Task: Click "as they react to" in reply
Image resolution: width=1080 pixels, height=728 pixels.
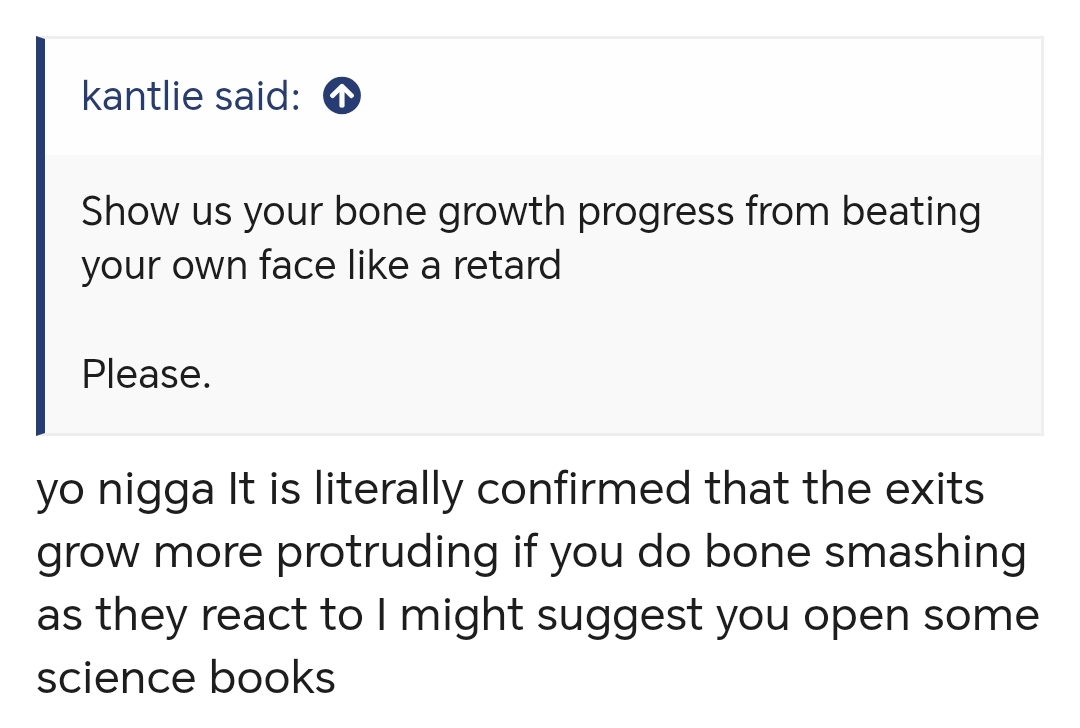Action: pos(200,615)
